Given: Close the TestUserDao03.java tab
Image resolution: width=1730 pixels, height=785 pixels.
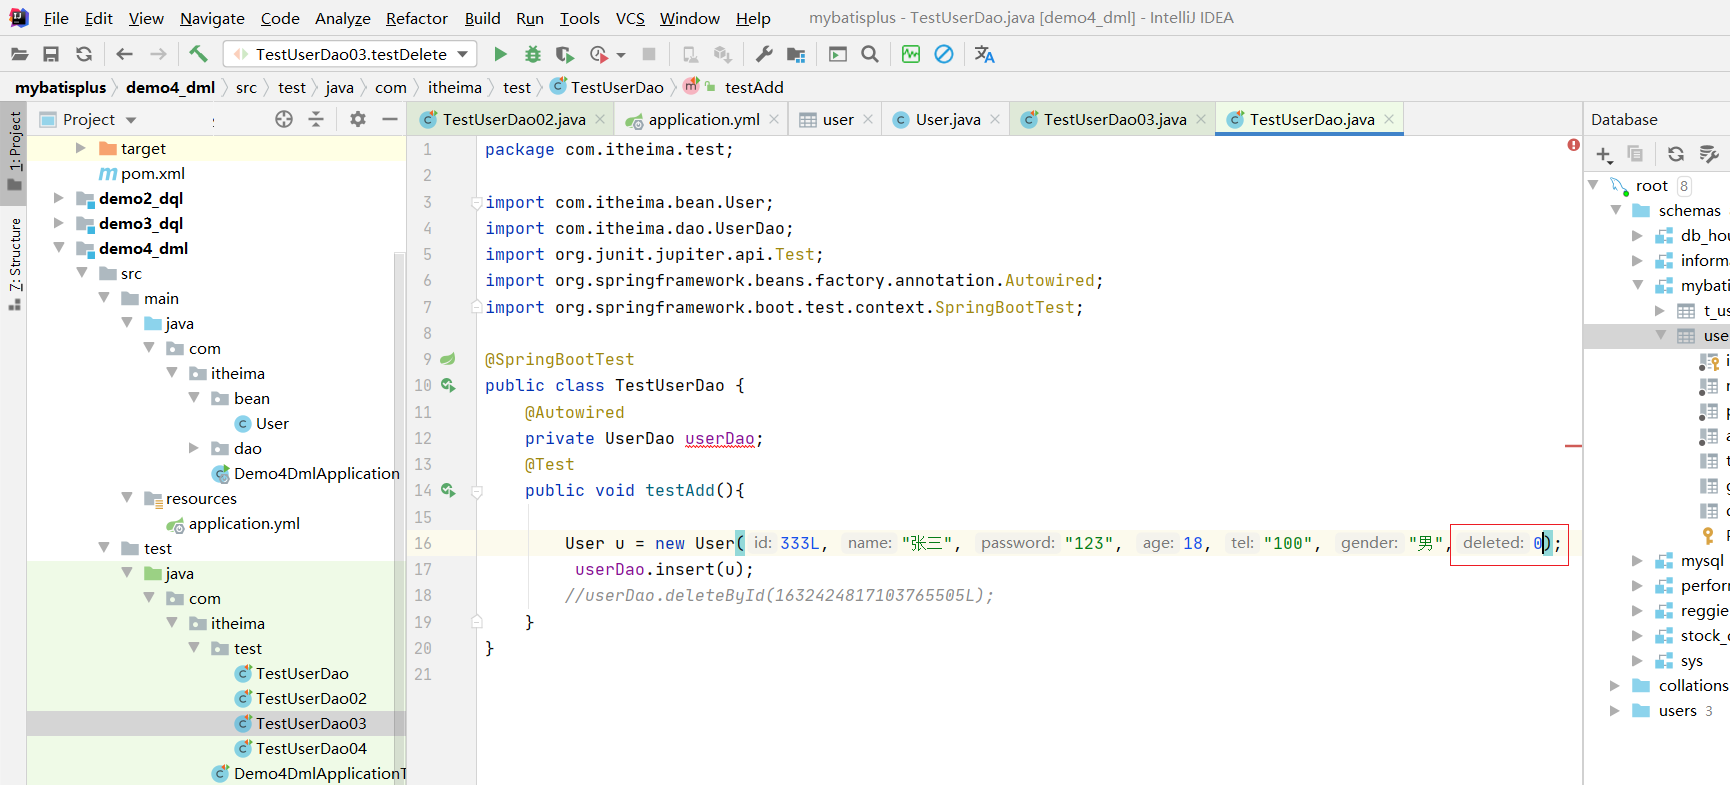Looking at the screenshot, I should tap(1201, 119).
